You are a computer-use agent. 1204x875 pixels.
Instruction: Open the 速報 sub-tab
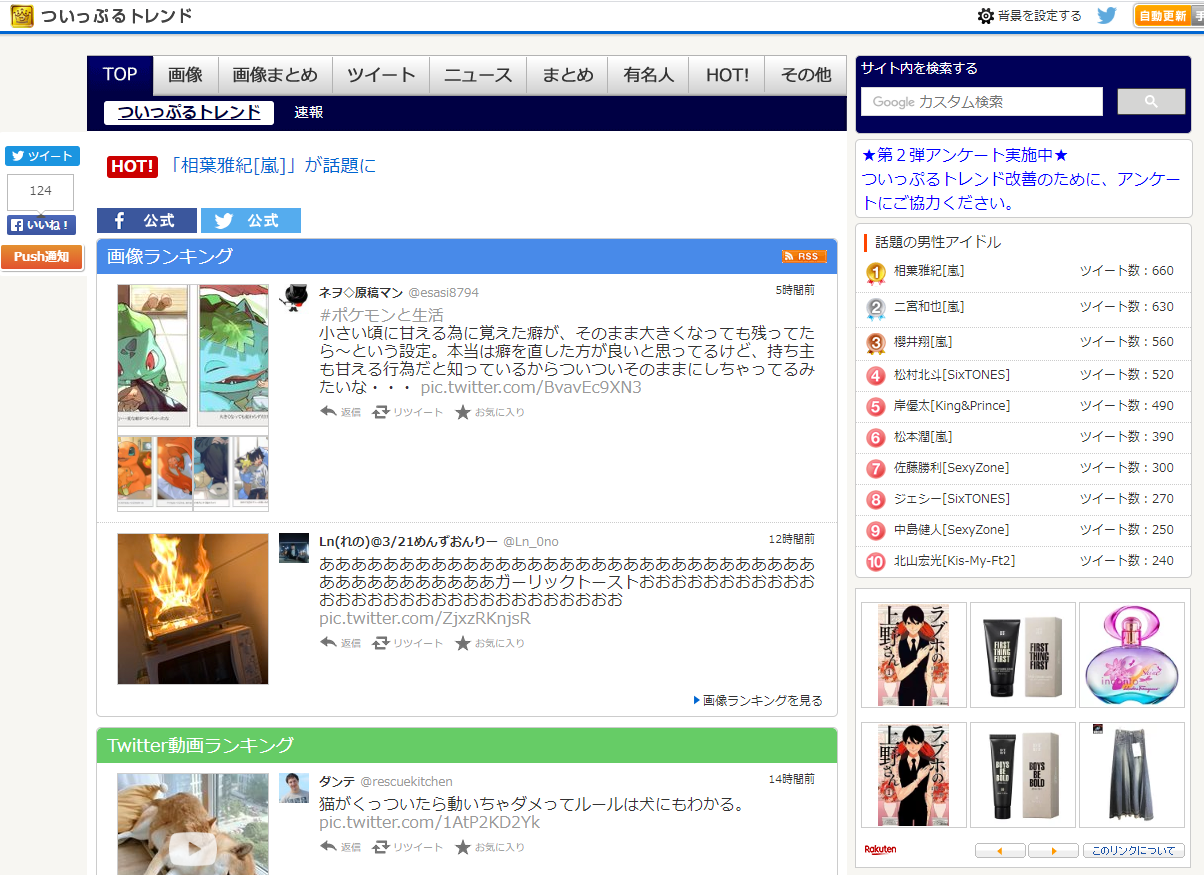(x=309, y=113)
